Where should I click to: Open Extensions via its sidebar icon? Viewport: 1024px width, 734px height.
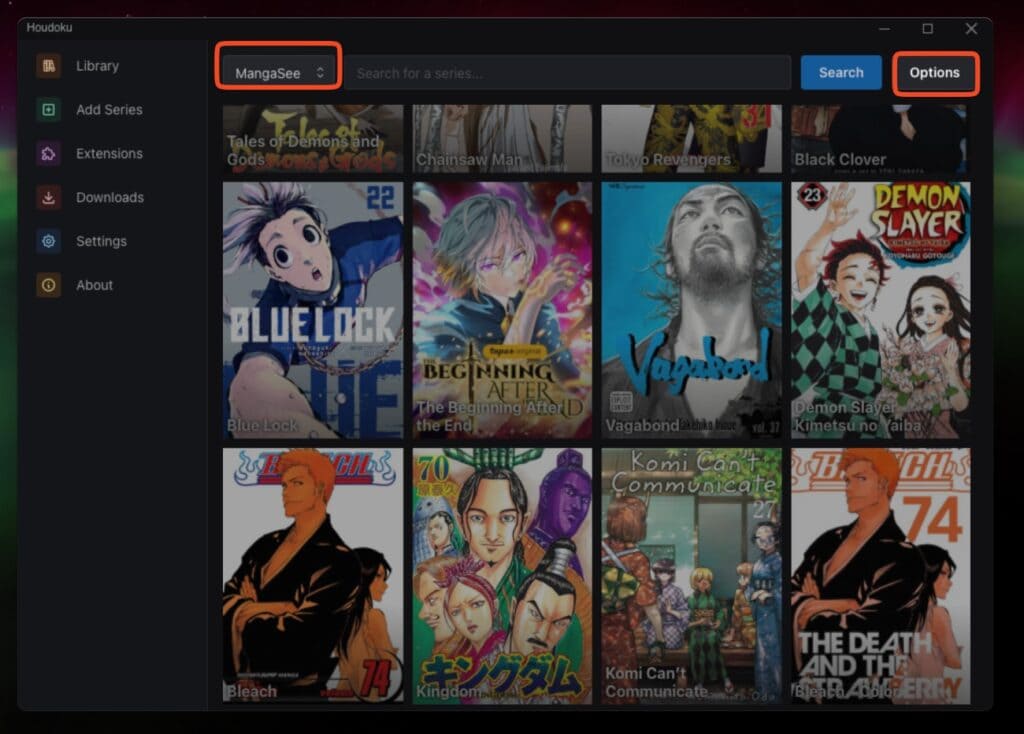48,153
